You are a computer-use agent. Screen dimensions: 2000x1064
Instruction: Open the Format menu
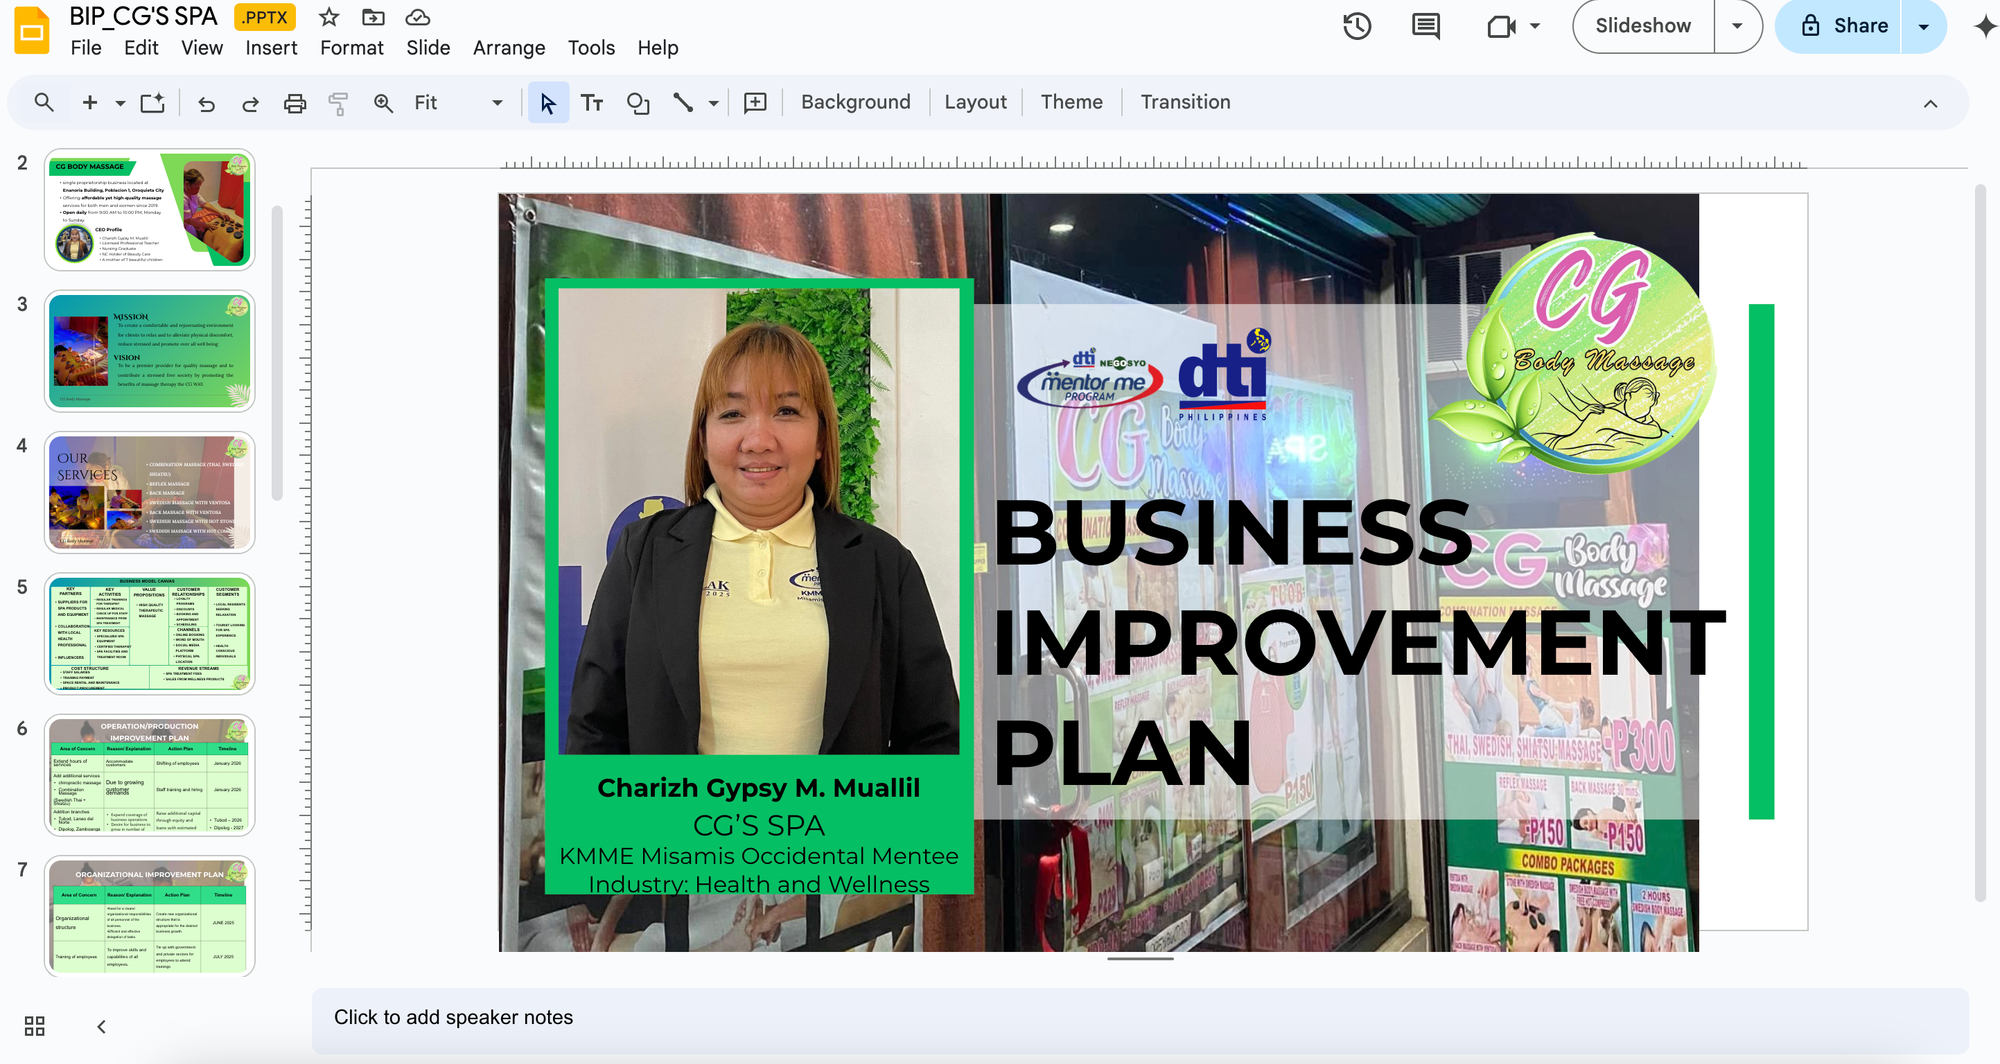352,48
